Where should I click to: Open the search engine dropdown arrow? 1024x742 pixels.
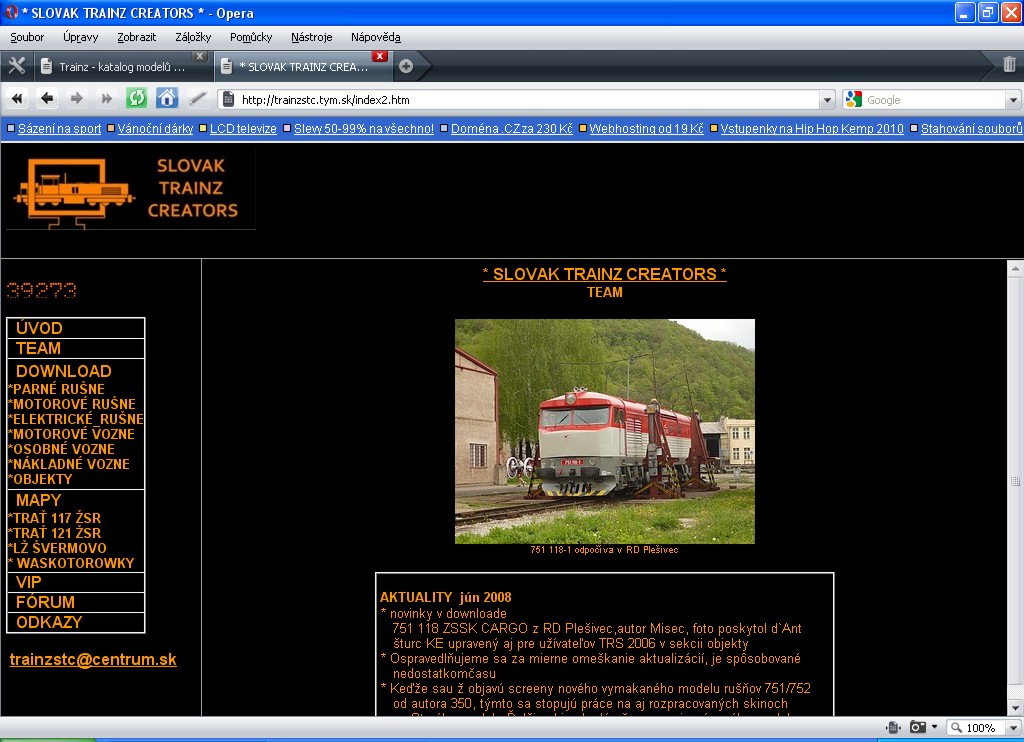(1013, 100)
